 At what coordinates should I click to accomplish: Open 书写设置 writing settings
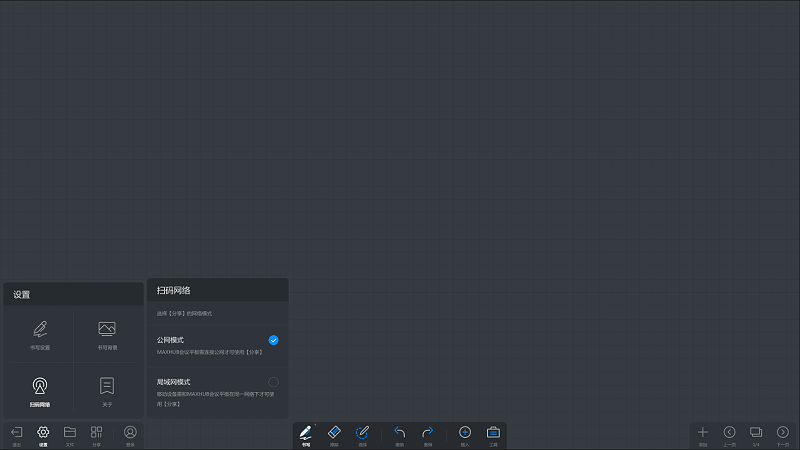[39, 334]
